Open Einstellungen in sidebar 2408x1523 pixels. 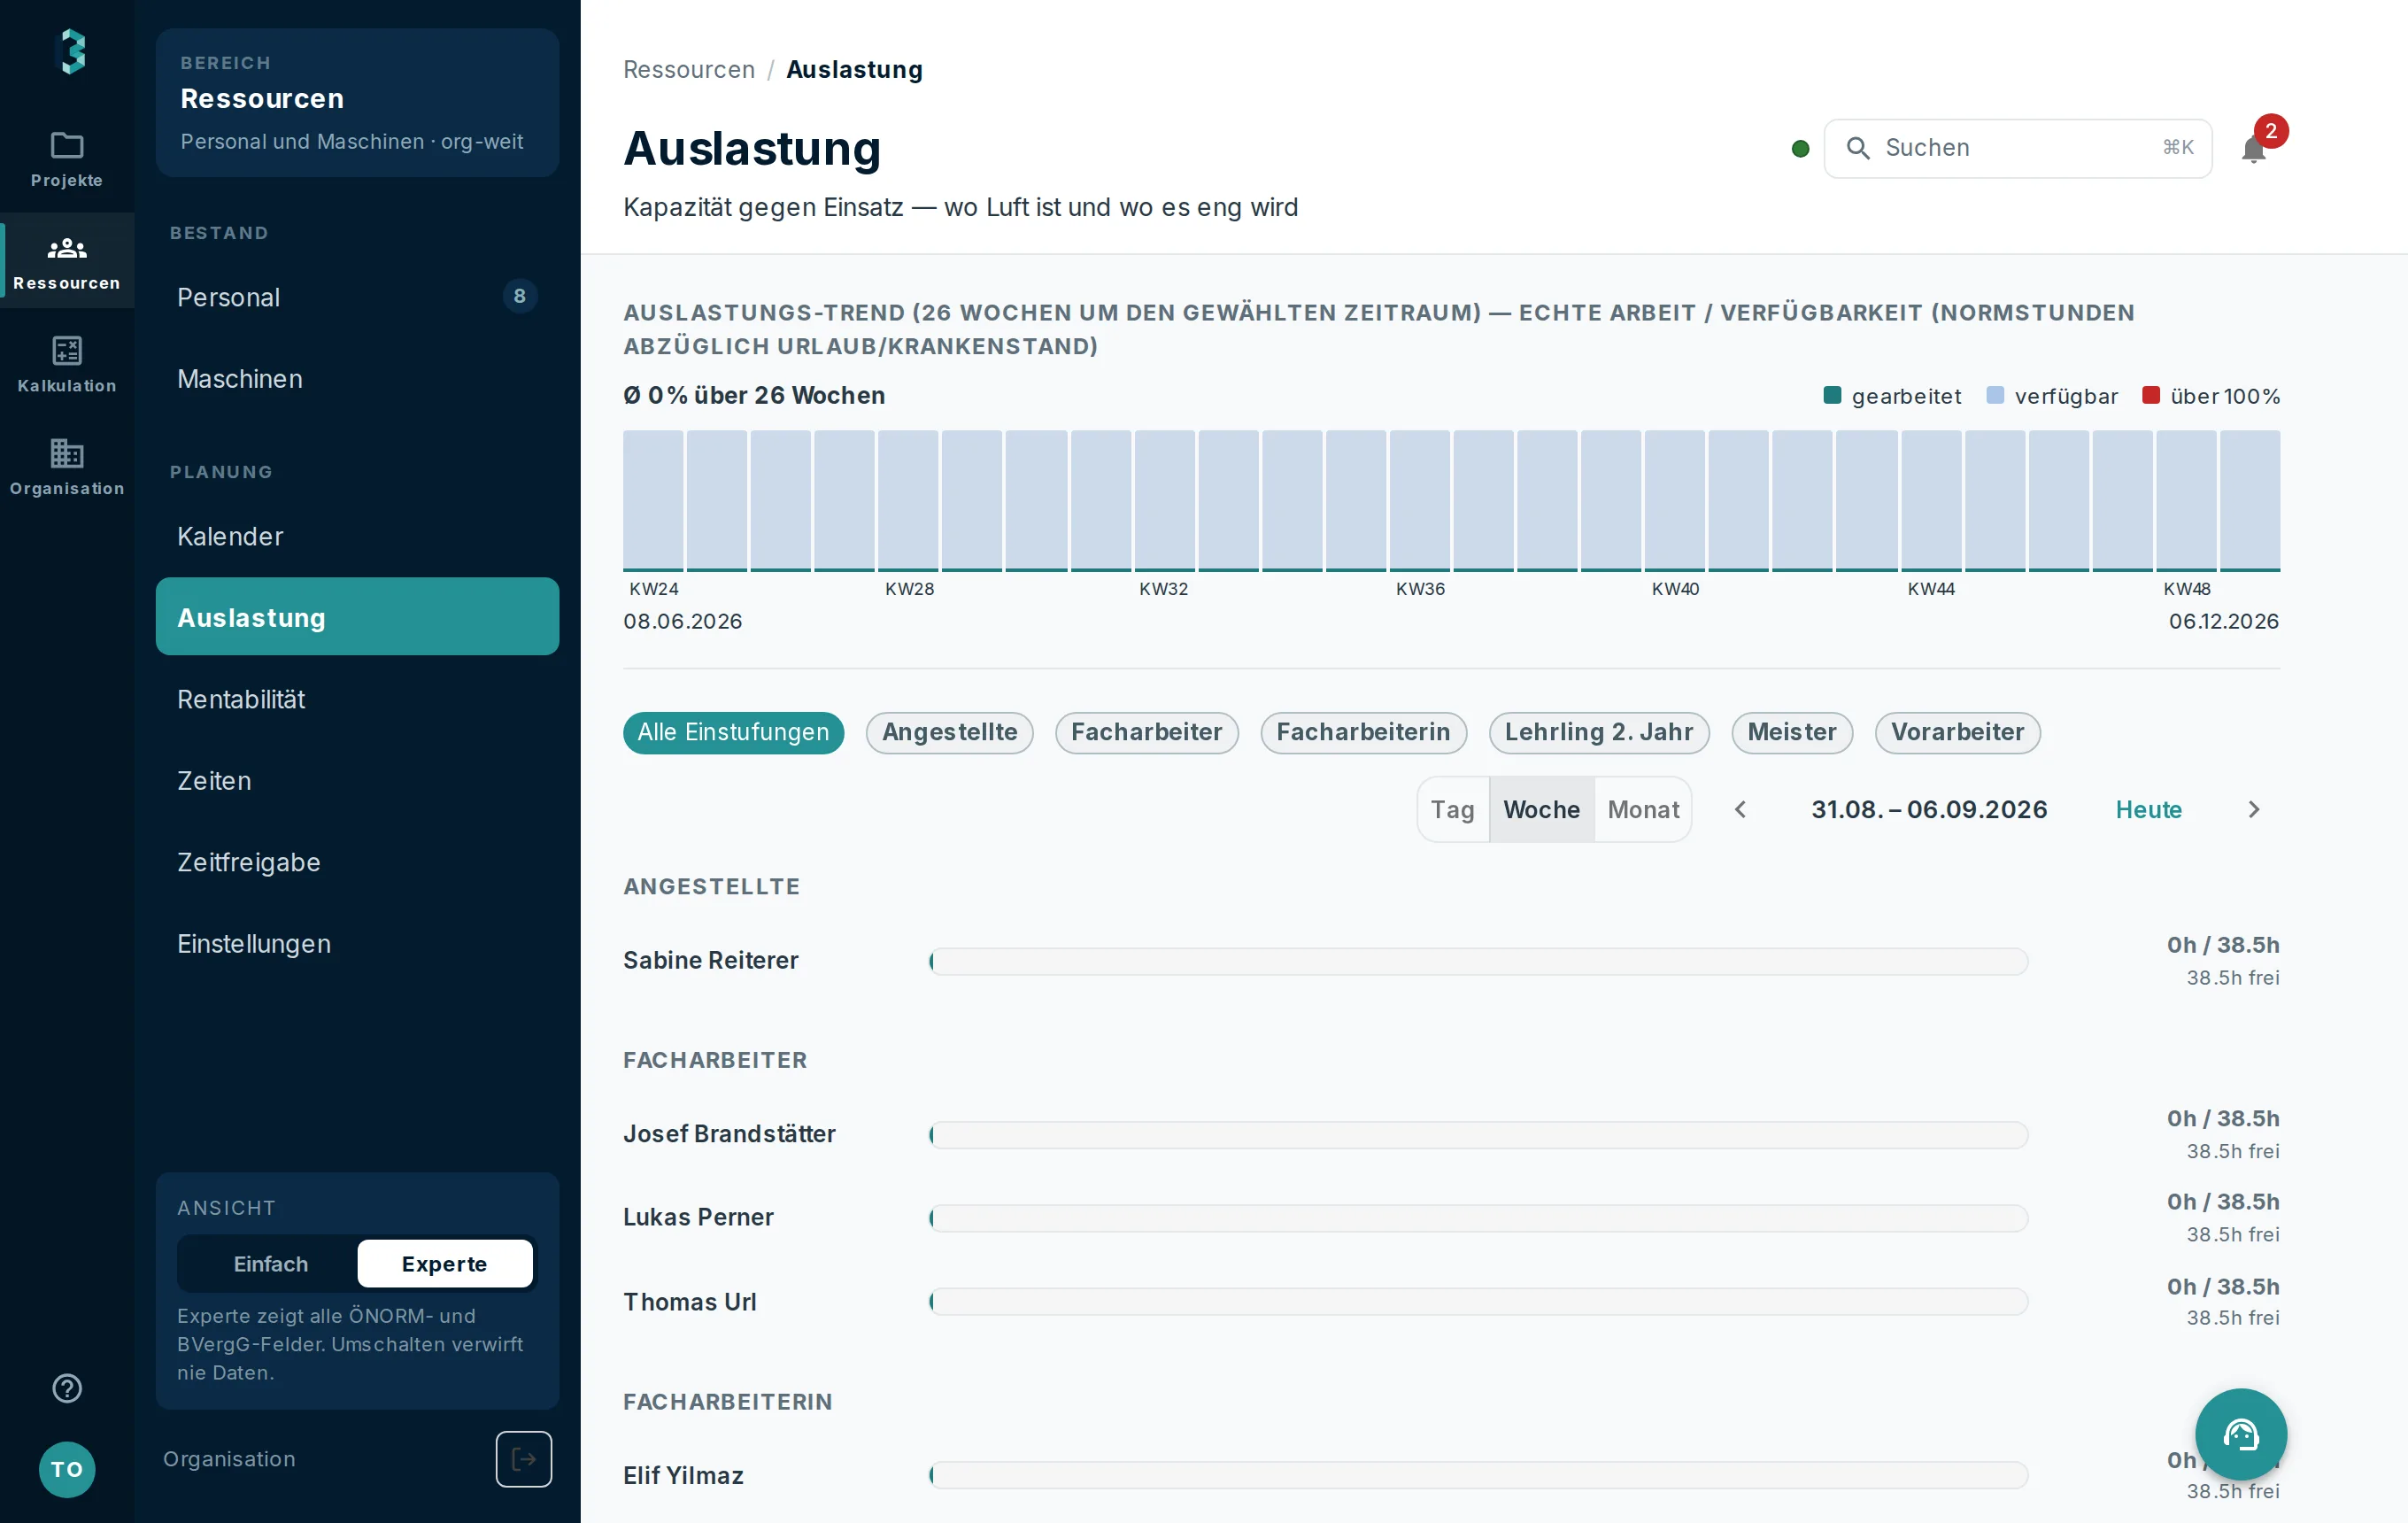coord(357,944)
